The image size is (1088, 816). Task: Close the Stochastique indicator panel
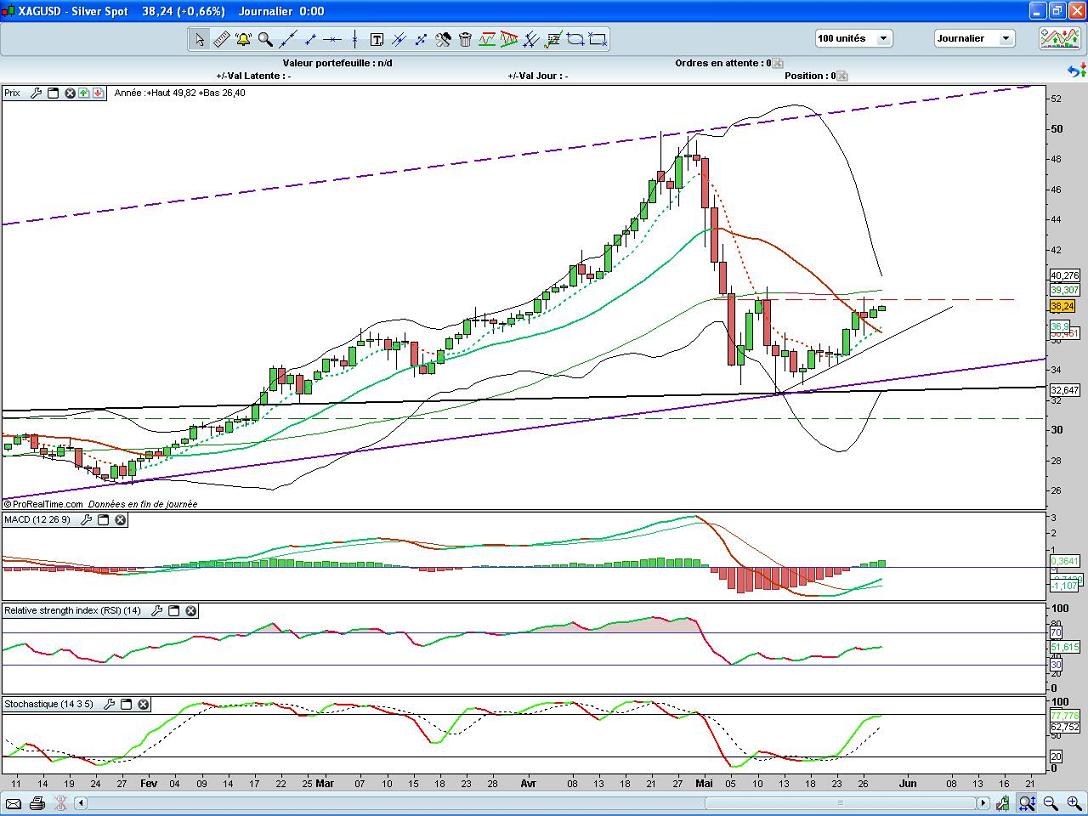[143, 704]
